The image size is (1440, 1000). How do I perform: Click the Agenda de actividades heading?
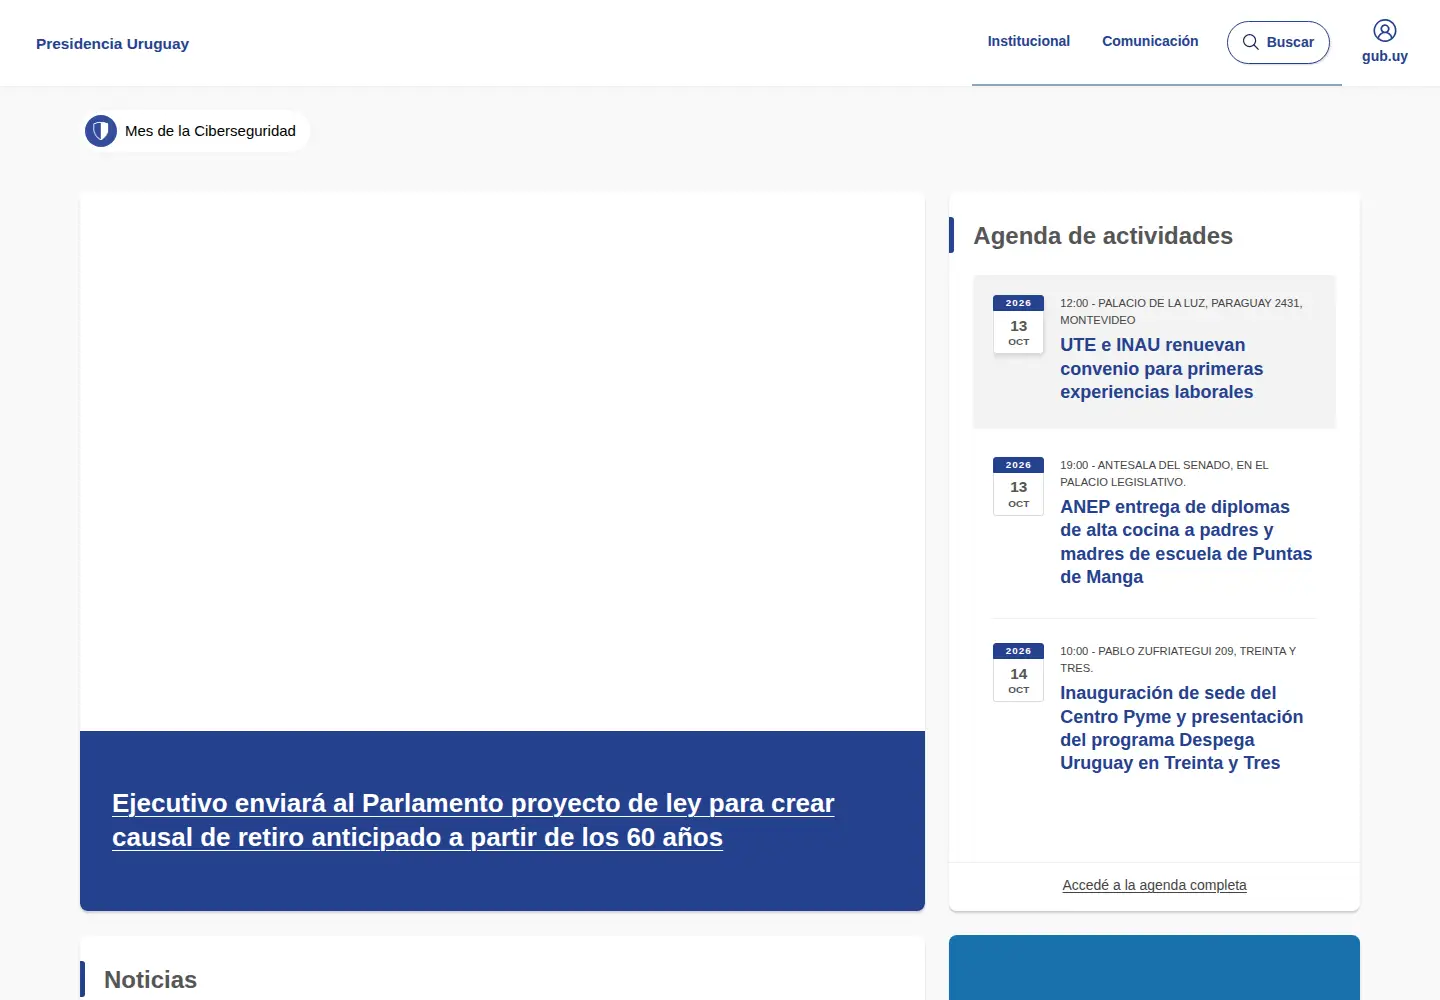(1103, 236)
